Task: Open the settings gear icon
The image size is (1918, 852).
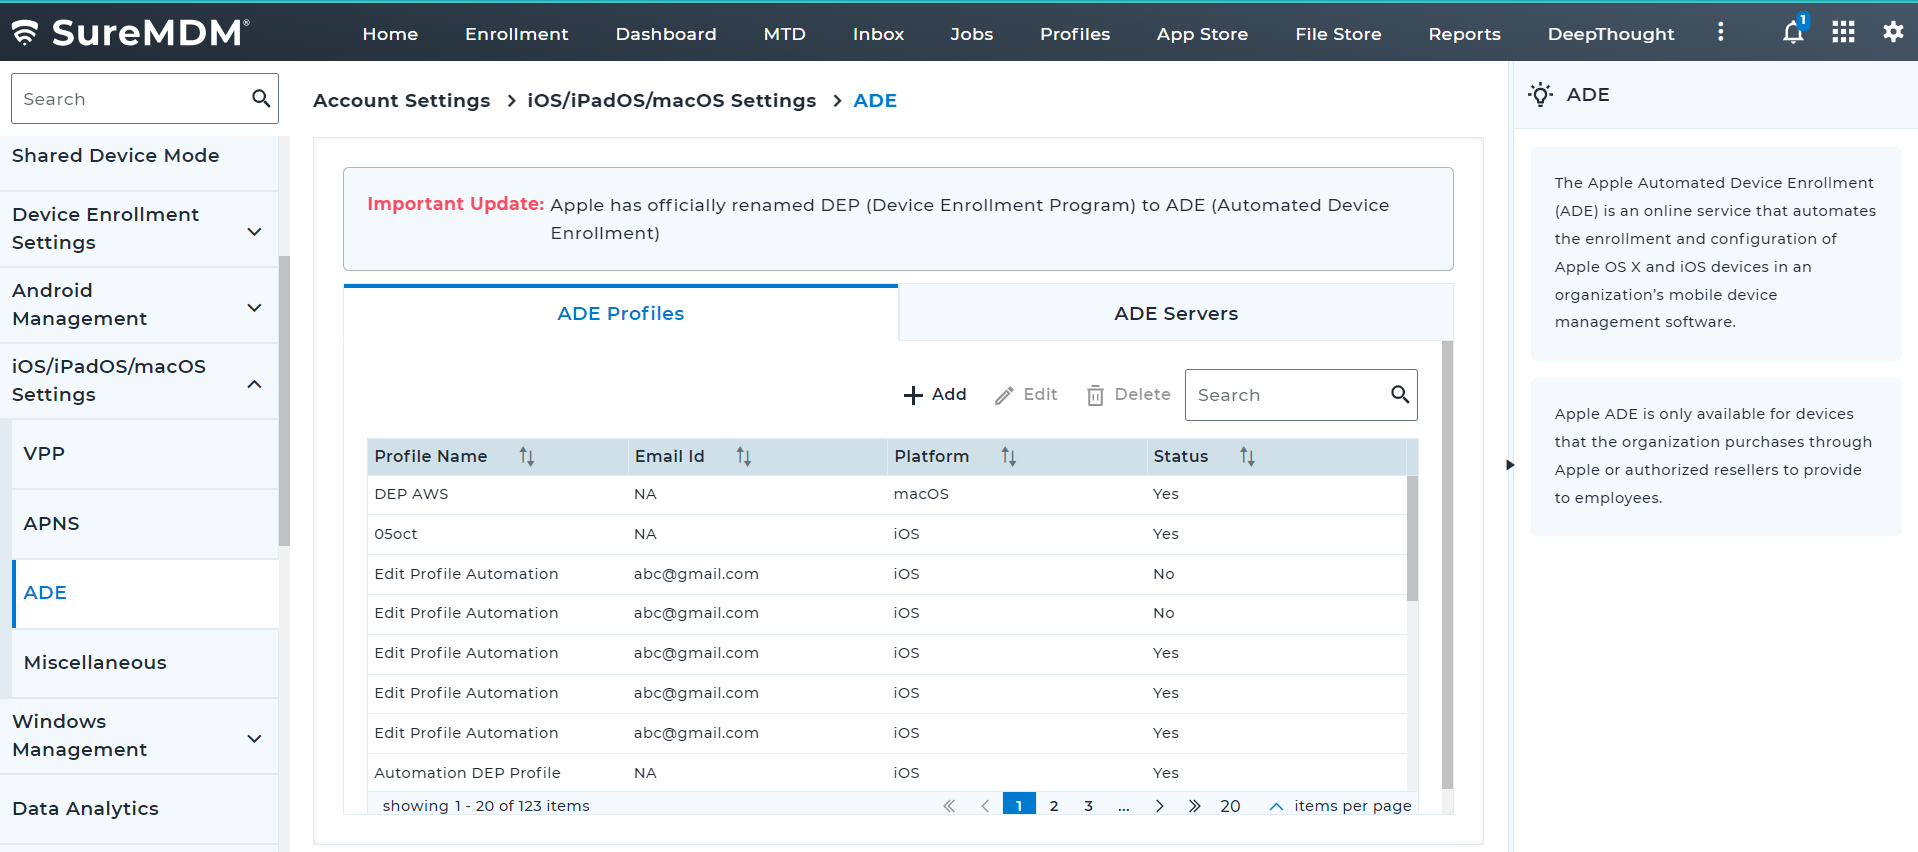Action: (x=1893, y=32)
